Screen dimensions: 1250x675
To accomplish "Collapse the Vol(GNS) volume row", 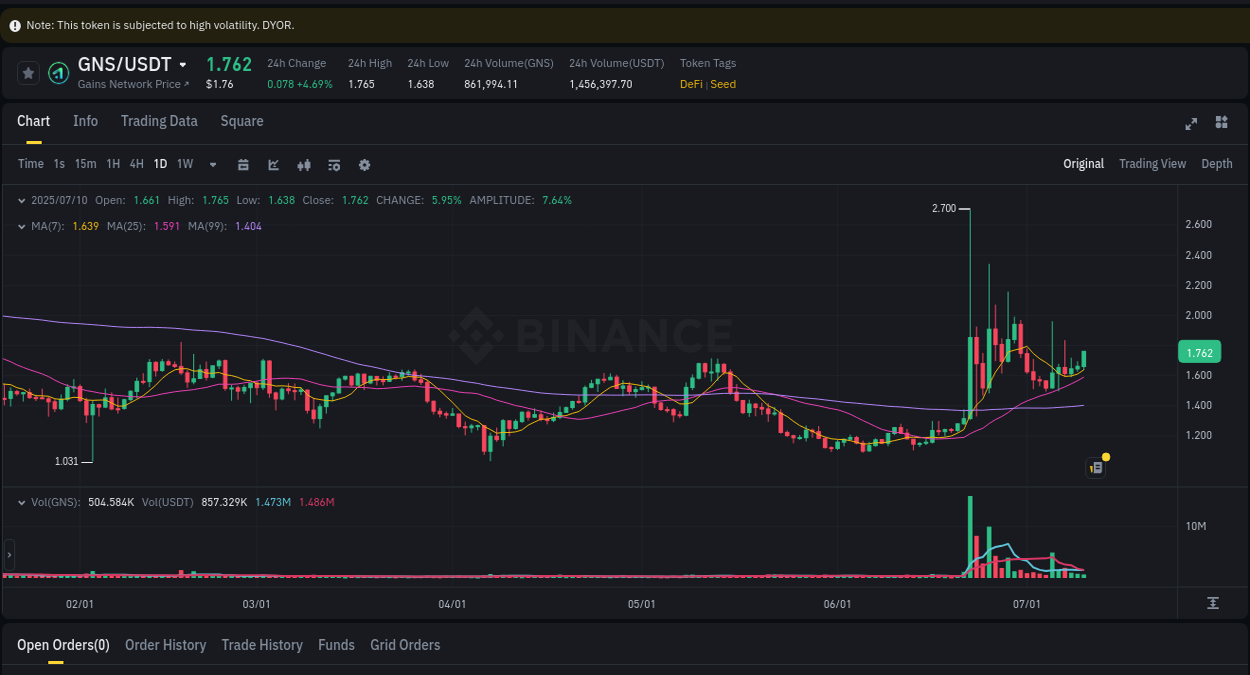I will (x=22, y=501).
